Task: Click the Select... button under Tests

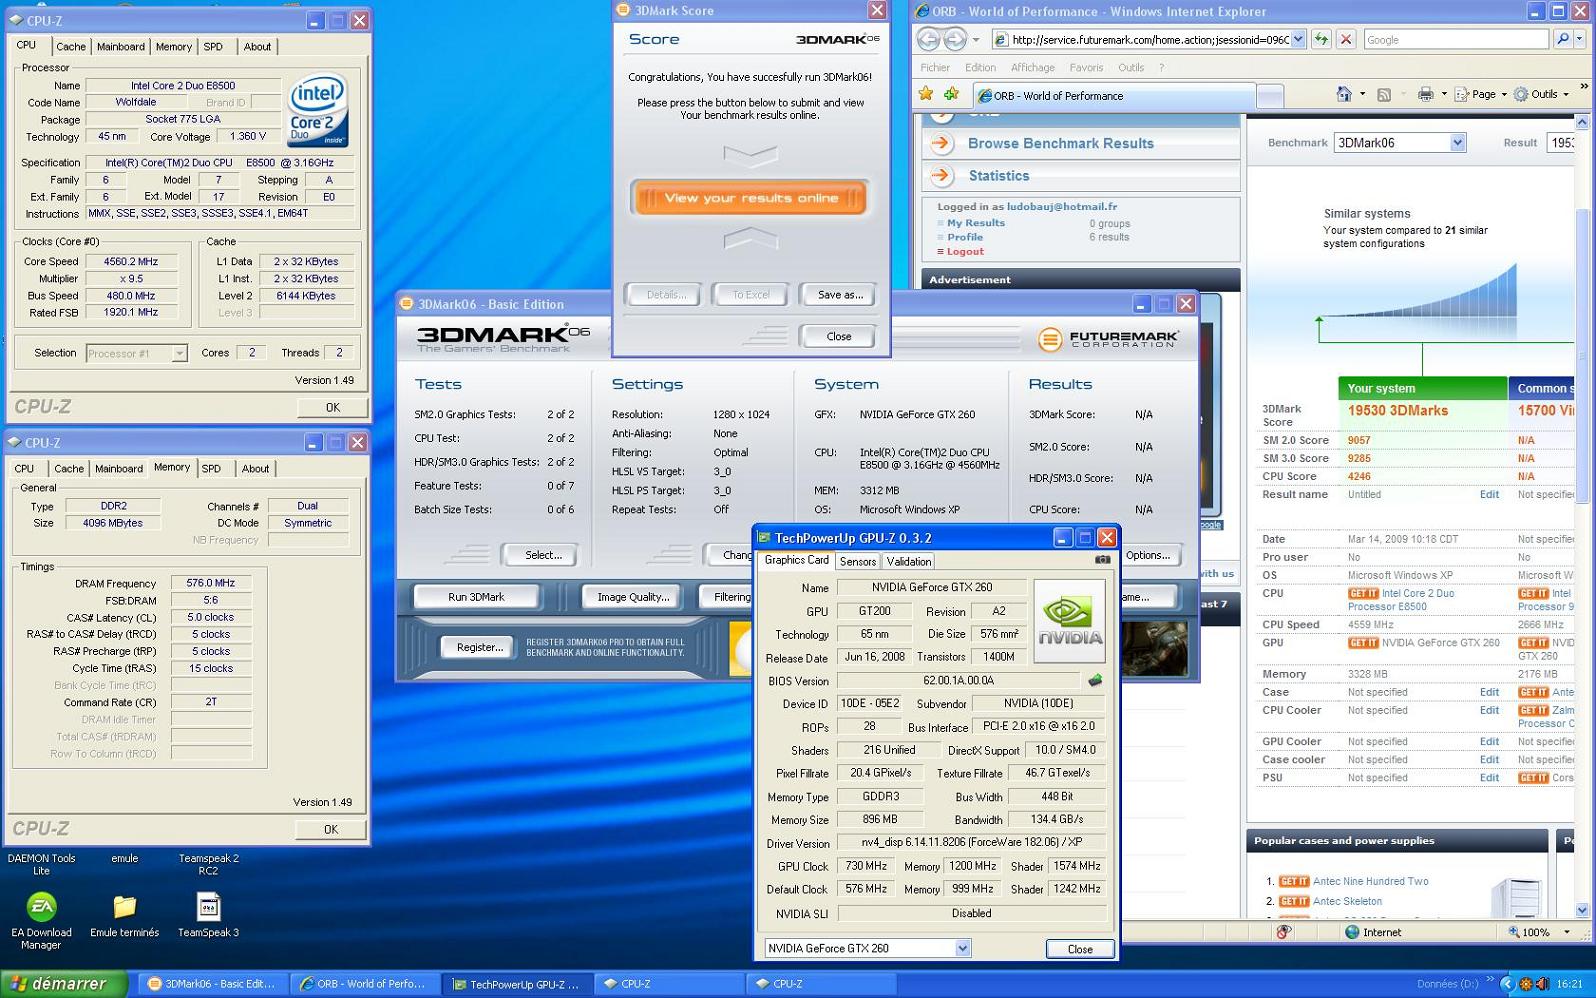Action: click(x=543, y=555)
